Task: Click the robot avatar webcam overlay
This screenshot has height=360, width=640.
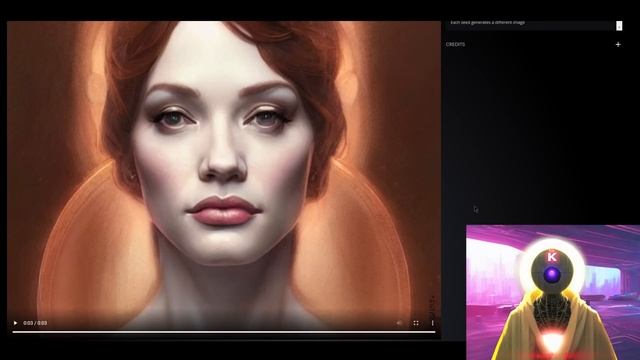Action: (x=553, y=292)
